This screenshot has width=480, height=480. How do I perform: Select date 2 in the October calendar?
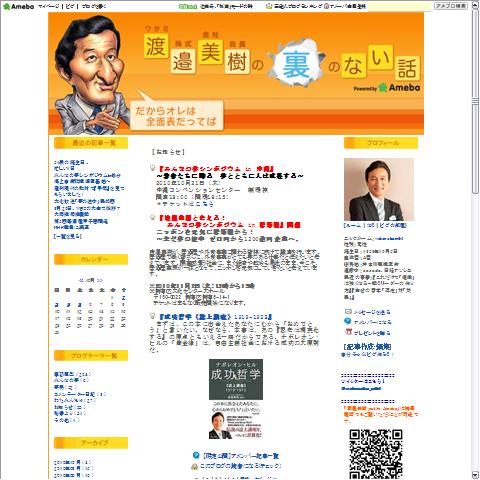coord(123,298)
